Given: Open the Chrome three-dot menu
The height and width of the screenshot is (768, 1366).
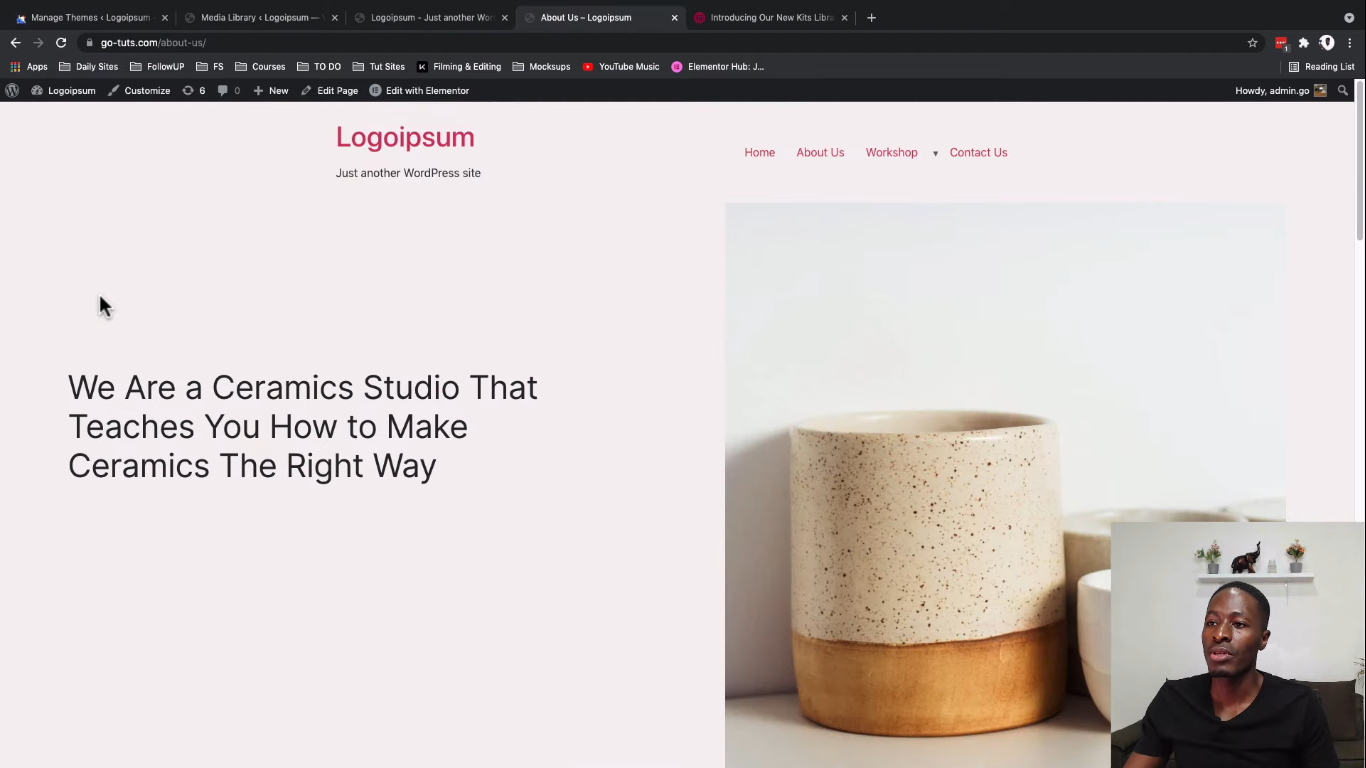Looking at the screenshot, I should pos(1350,43).
